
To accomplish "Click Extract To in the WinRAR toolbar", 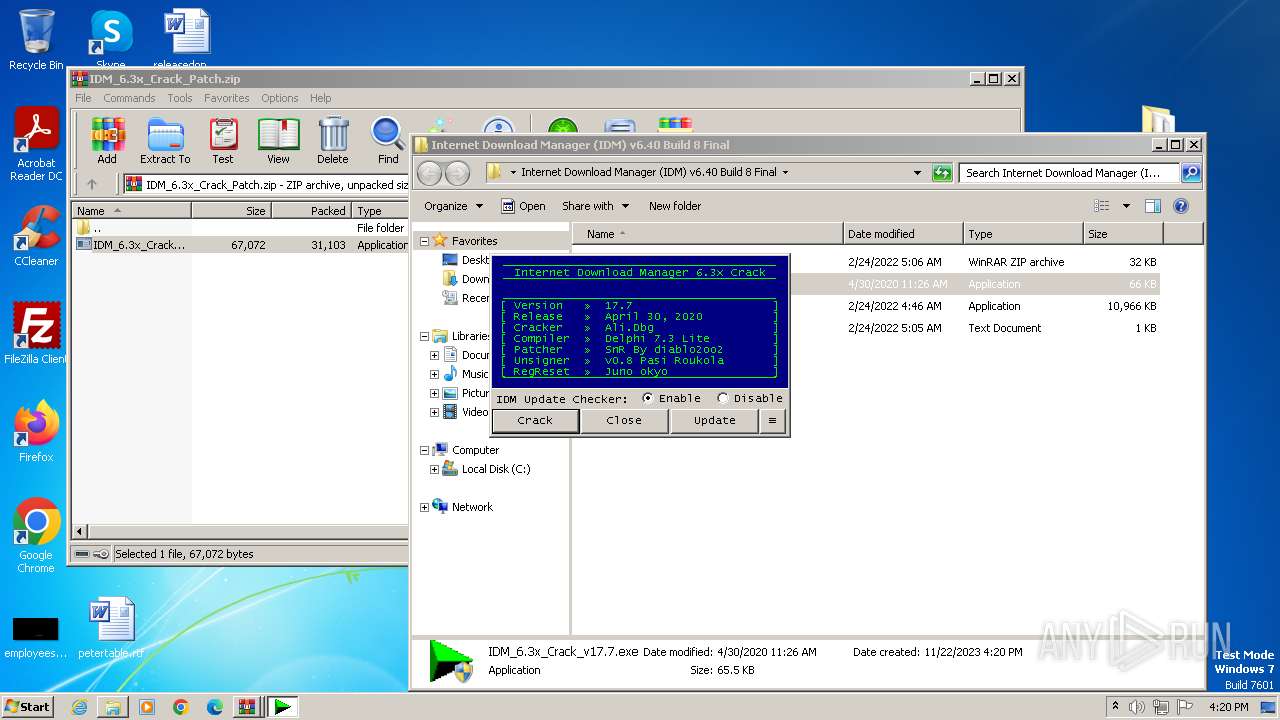I will [x=165, y=141].
